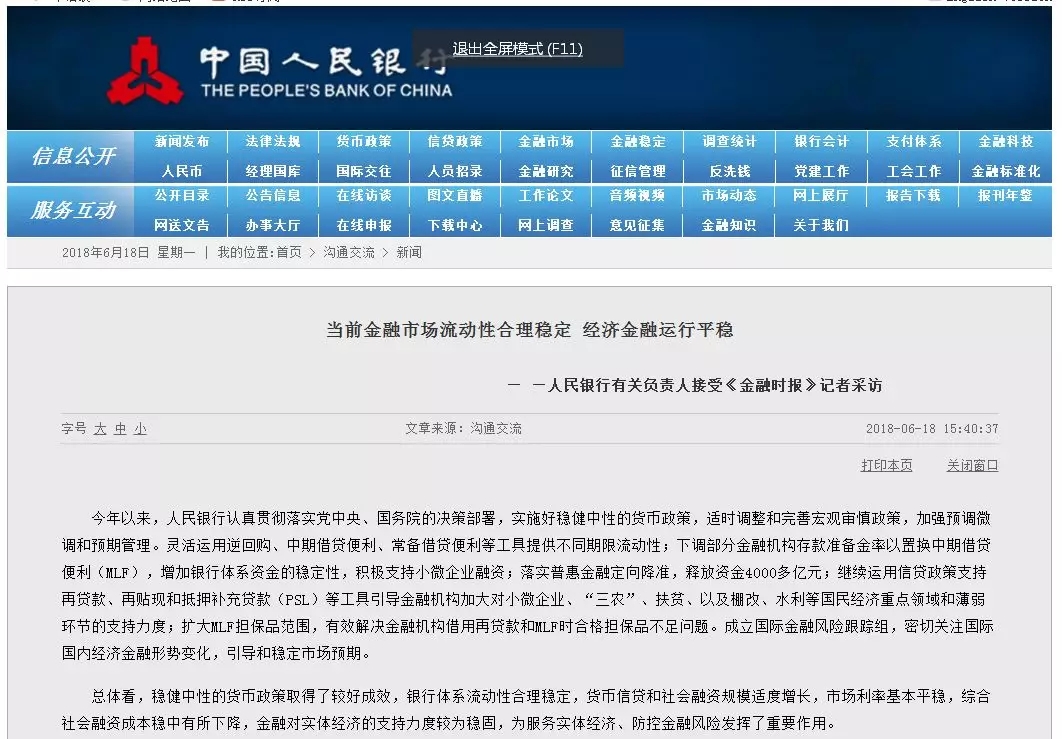Click 公告信息 under 服务互动

(x=273, y=196)
